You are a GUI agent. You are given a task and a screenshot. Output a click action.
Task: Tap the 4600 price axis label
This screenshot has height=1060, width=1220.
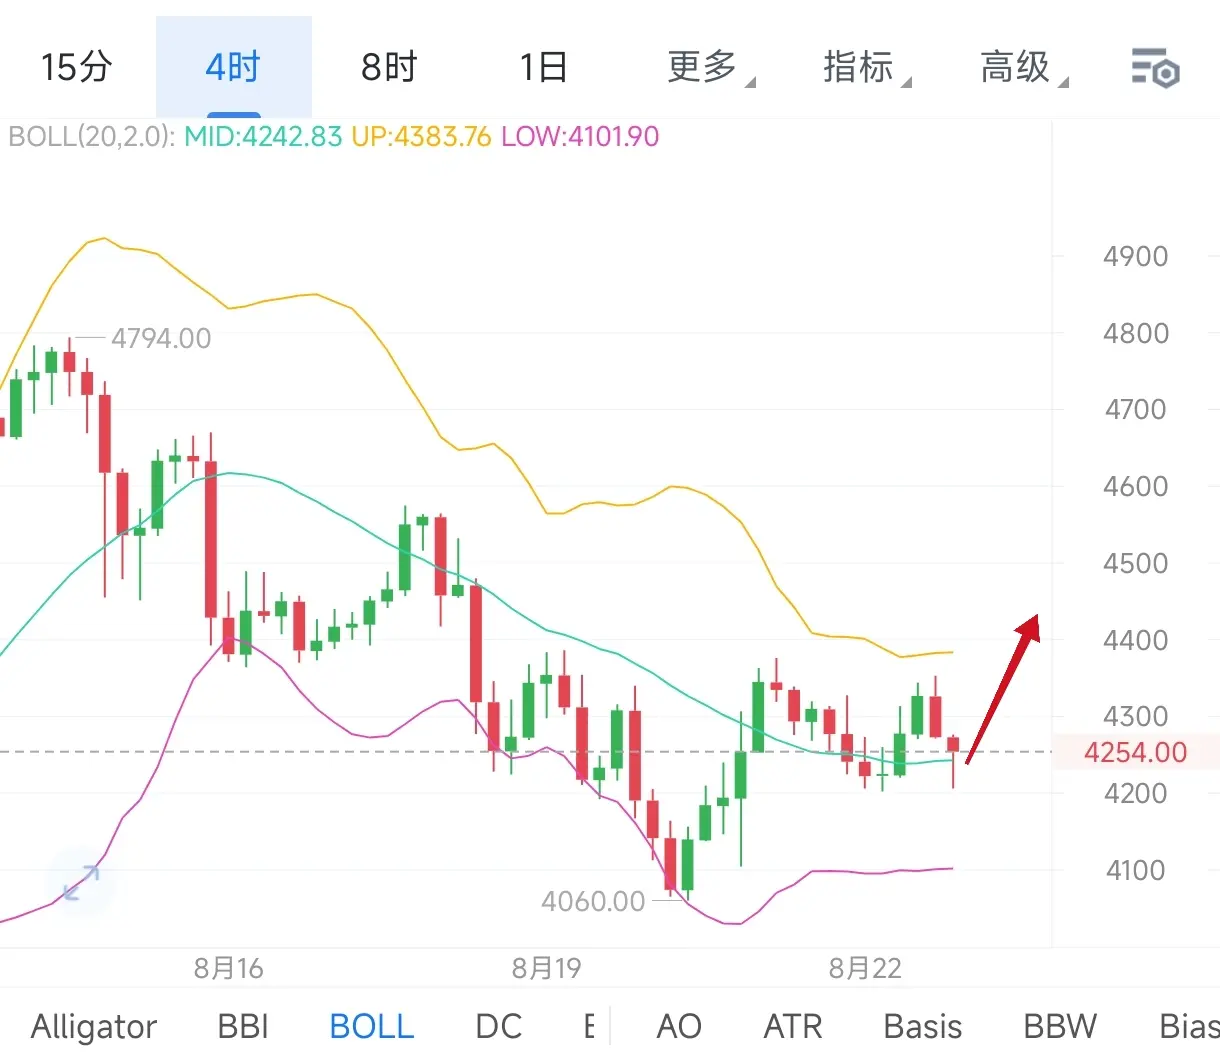(x=1136, y=486)
